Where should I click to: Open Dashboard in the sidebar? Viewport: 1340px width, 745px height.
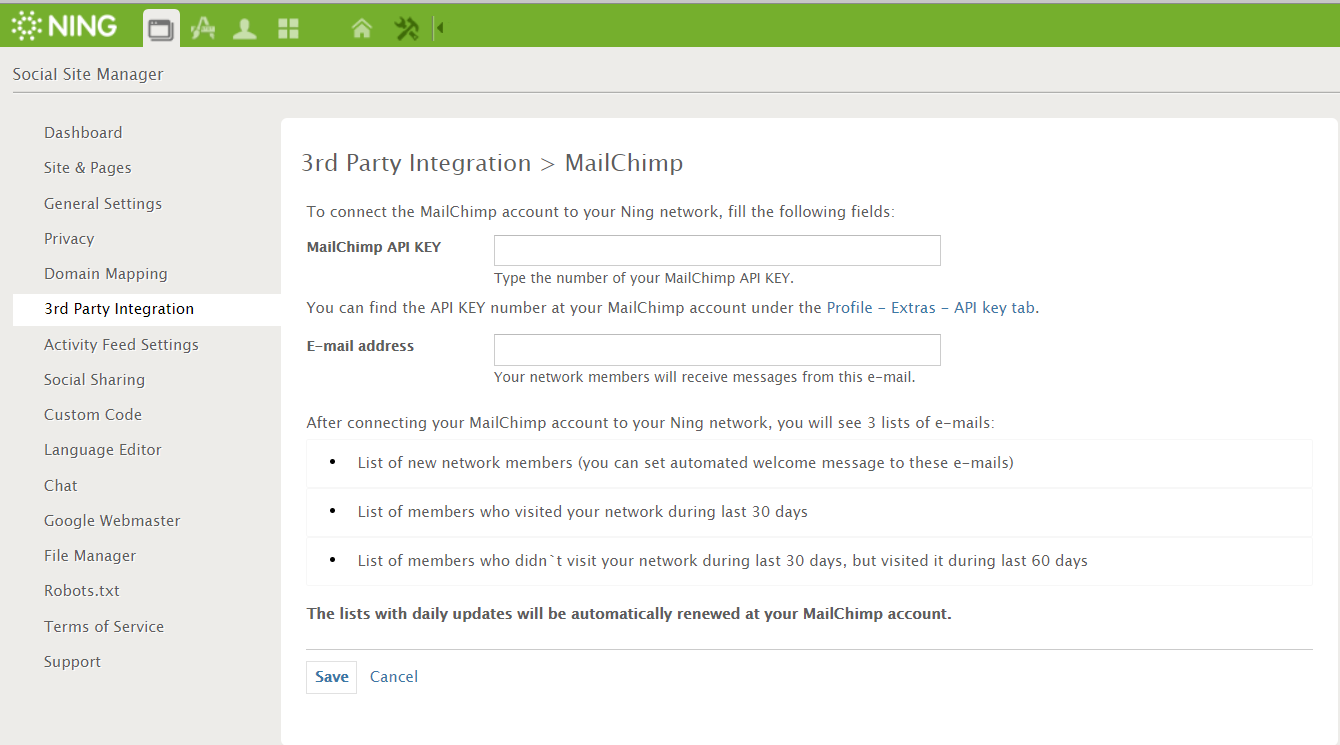[83, 133]
